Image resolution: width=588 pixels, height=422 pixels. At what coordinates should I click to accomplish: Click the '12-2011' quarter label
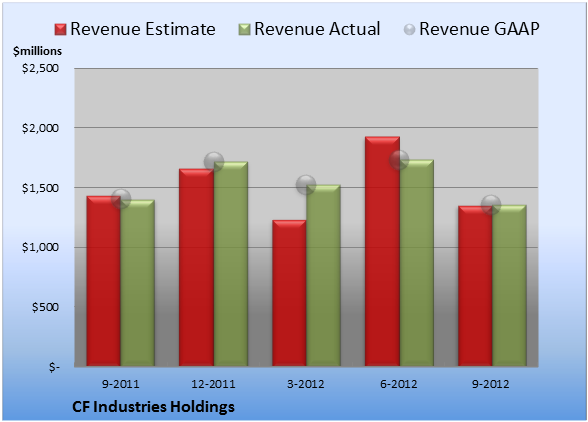[213, 384]
